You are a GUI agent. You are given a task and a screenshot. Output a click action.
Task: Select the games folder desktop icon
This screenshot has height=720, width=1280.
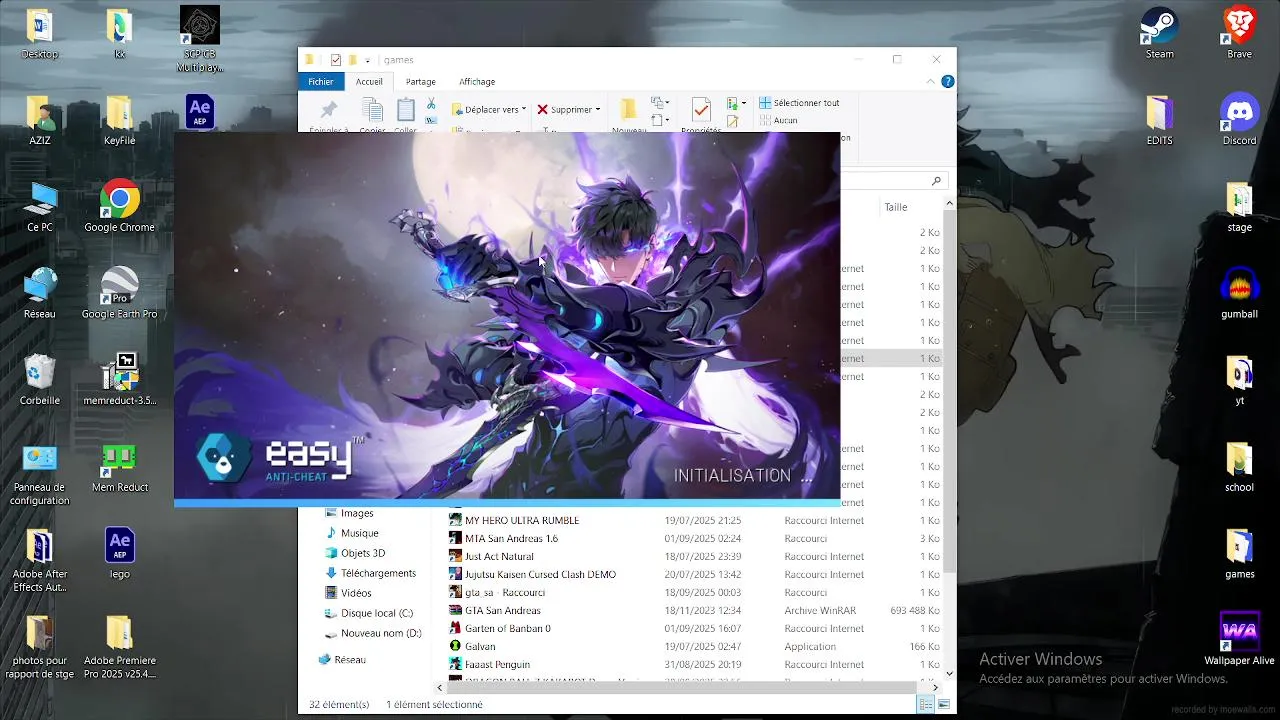point(1240,553)
